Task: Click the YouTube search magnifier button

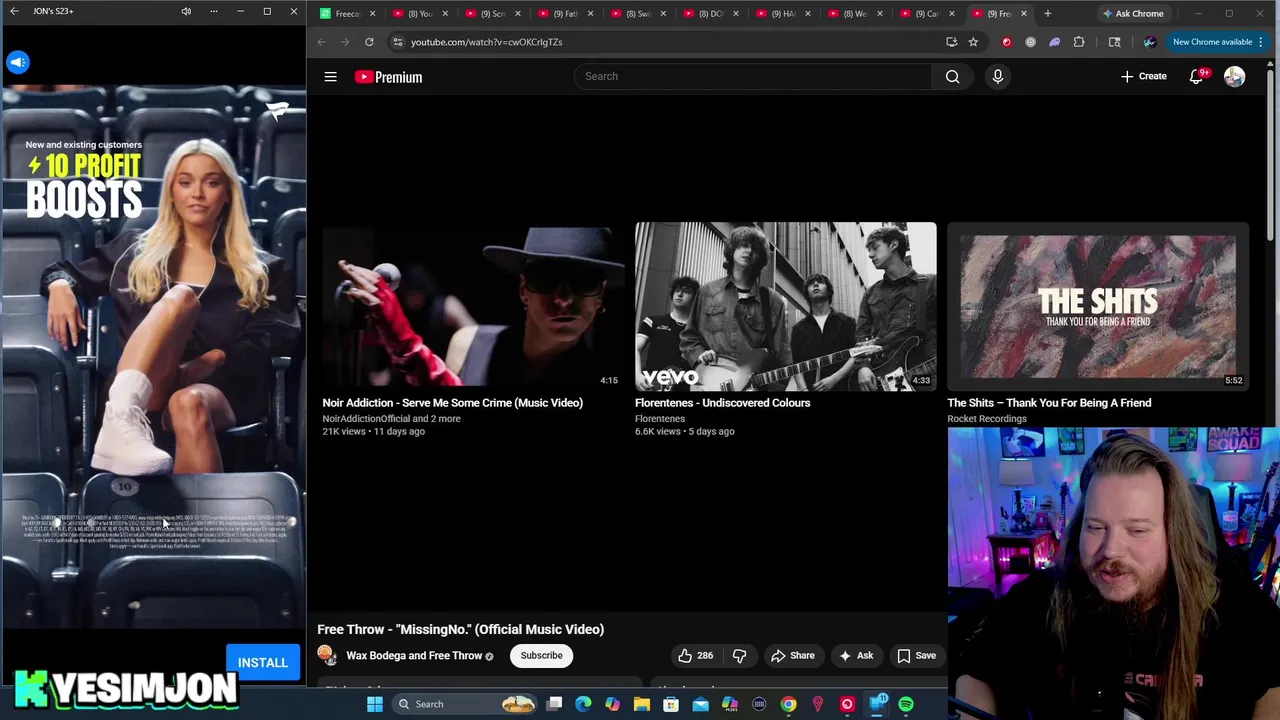Action: point(952,76)
